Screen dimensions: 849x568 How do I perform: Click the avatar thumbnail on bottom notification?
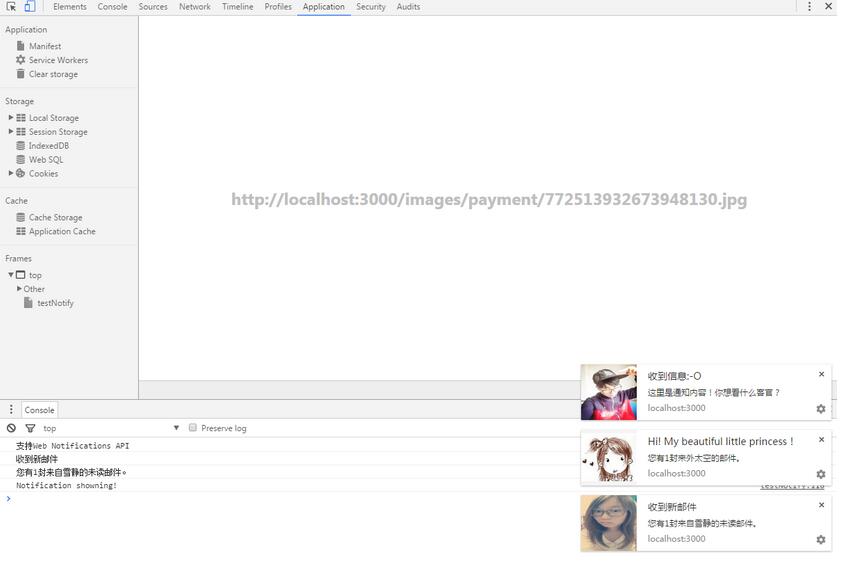[608, 523]
